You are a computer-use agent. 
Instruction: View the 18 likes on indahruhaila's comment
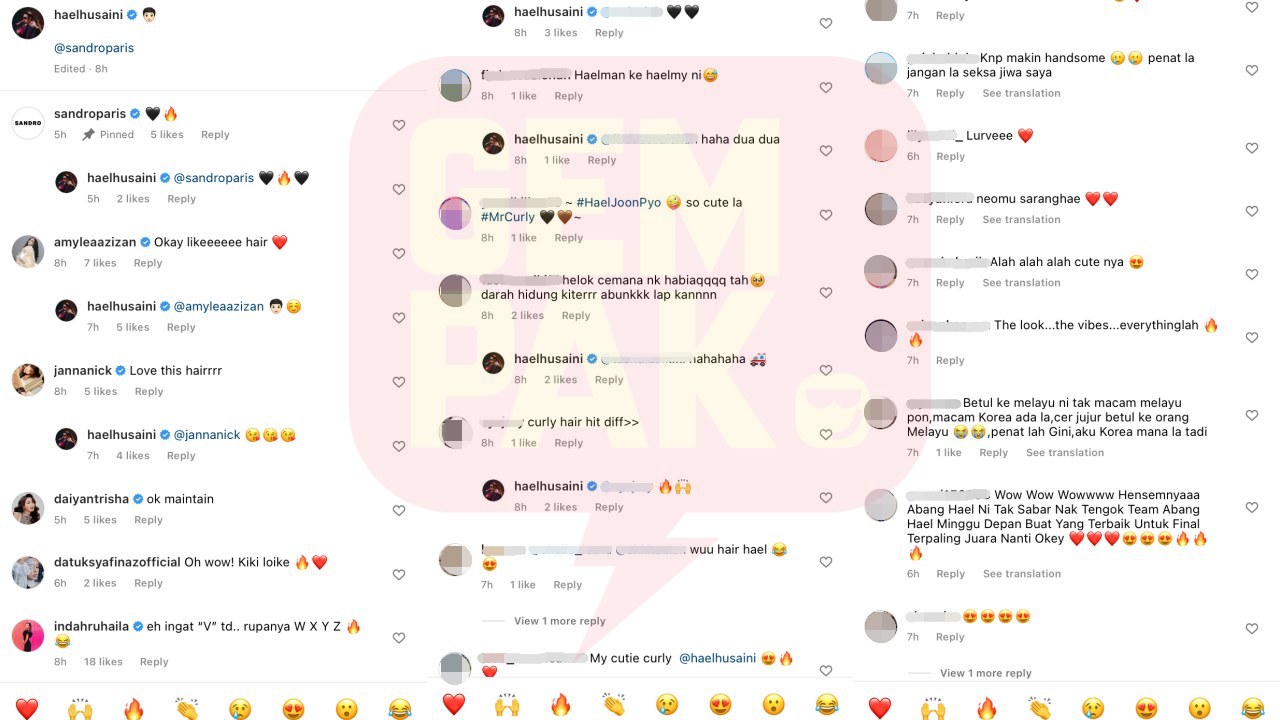(x=103, y=662)
